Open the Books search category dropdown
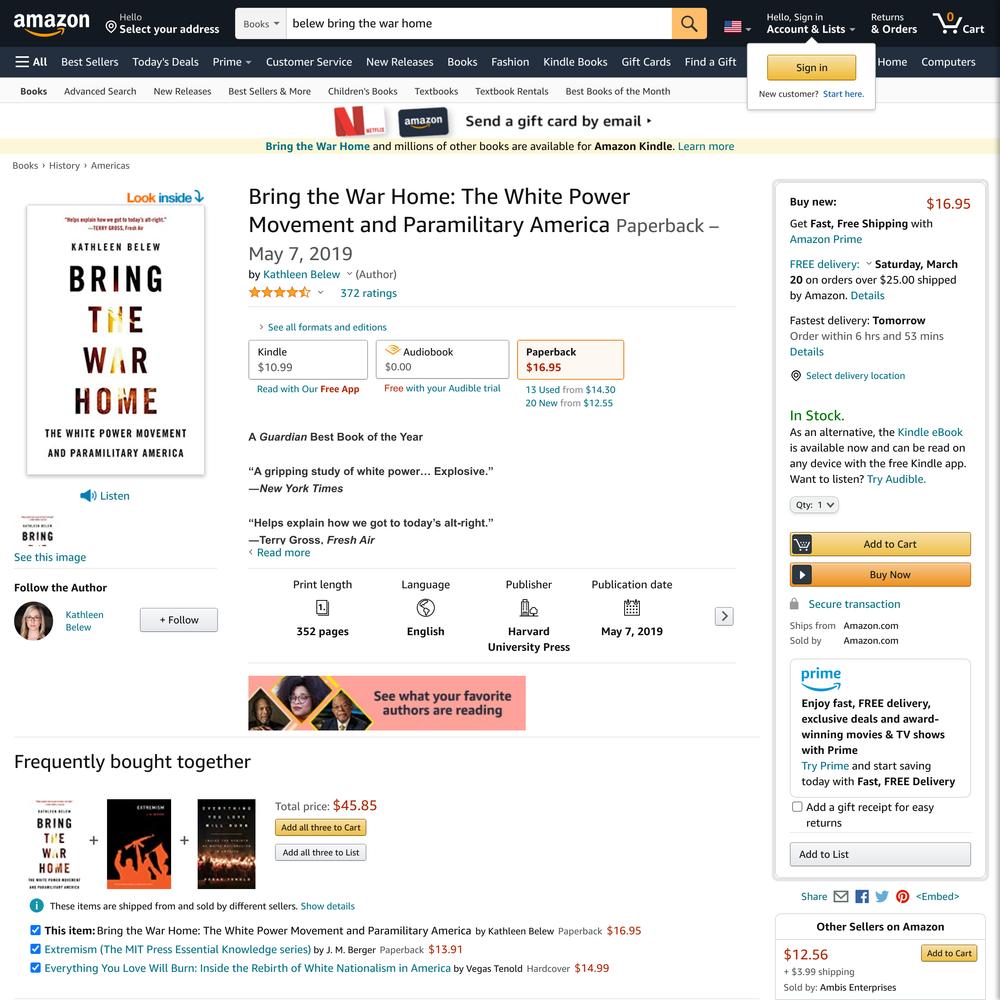Image resolution: width=1000 pixels, height=1000 pixels. point(261,24)
